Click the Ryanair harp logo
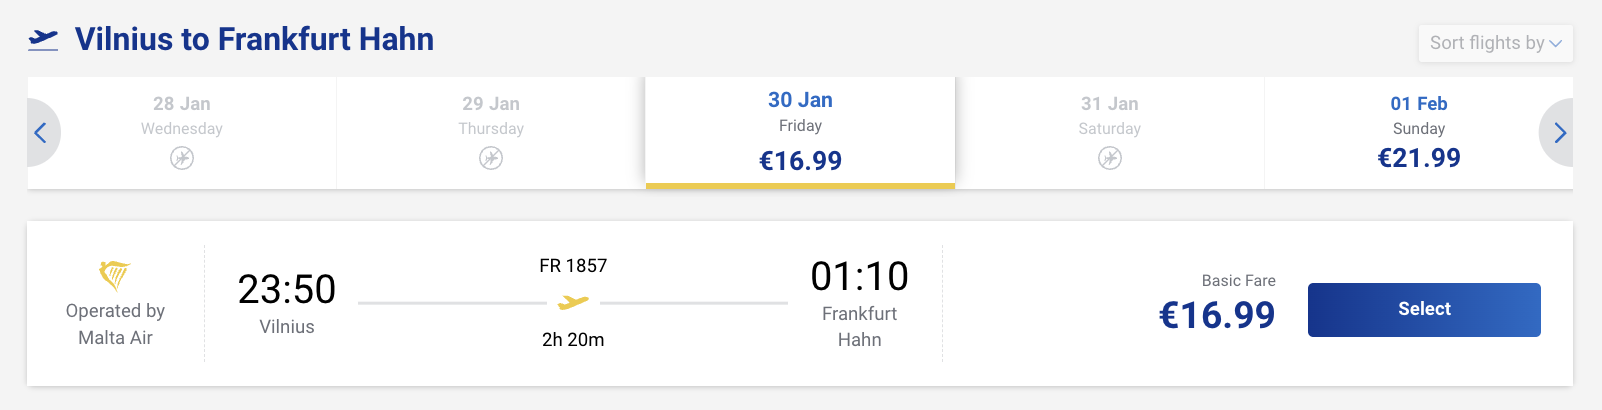 (x=115, y=275)
